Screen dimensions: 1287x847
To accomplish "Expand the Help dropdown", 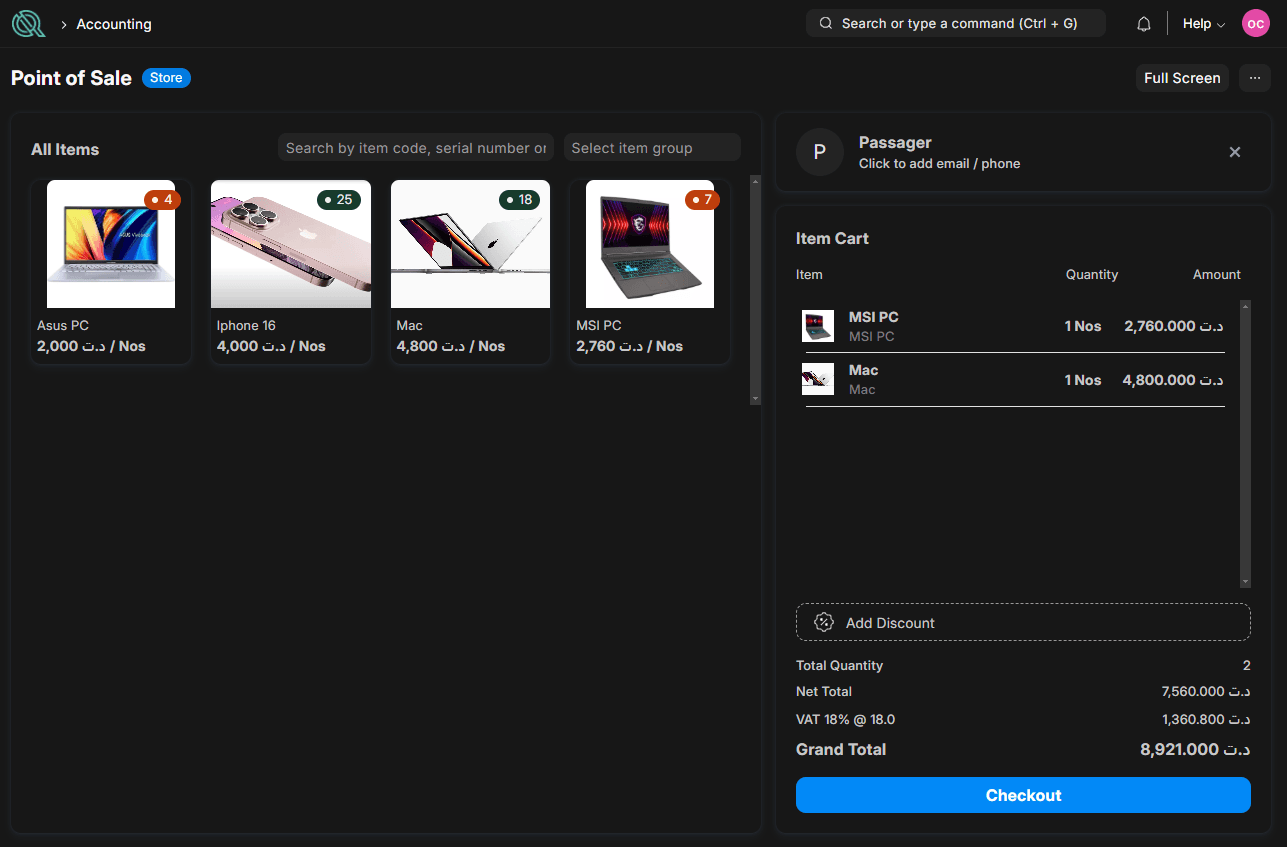I will tap(1204, 24).
